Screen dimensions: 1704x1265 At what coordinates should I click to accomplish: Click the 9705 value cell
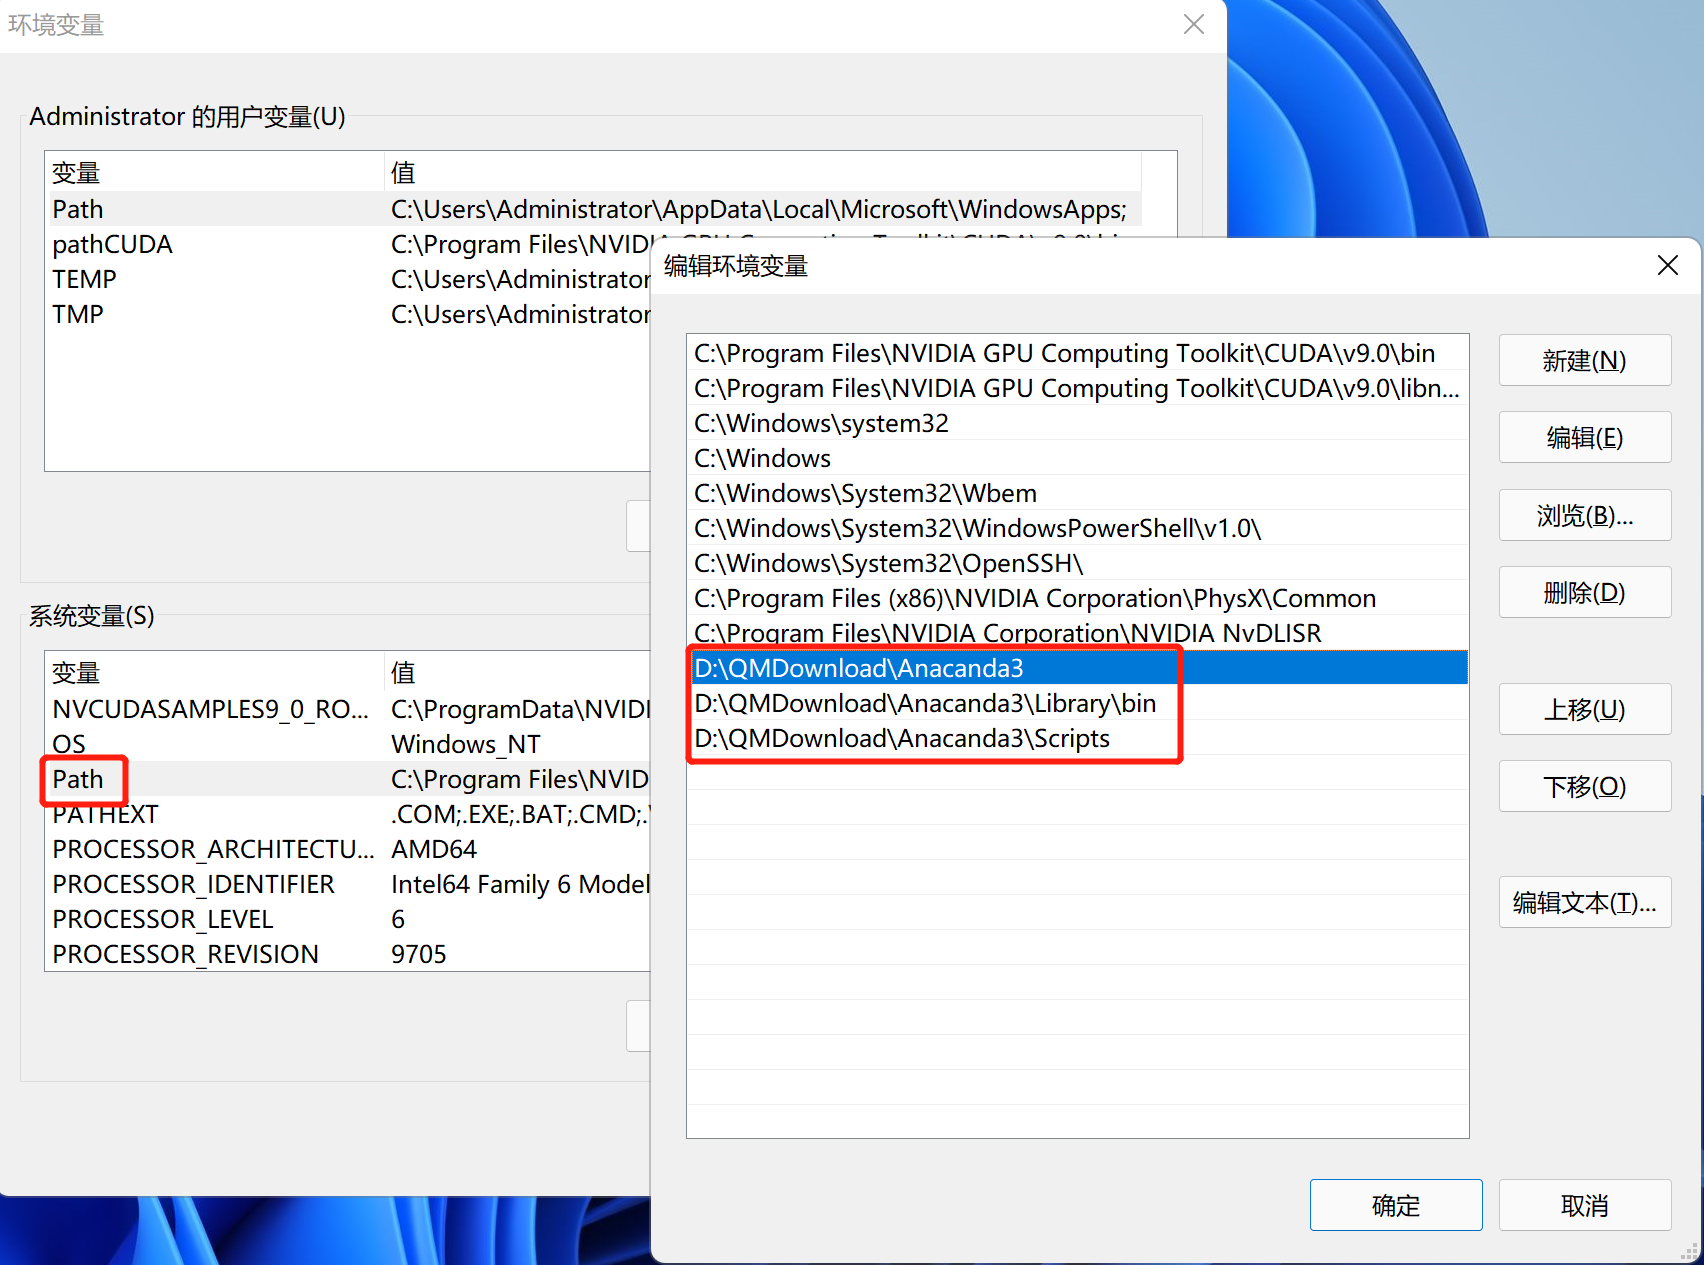pyautogui.click(x=419, y=954)
